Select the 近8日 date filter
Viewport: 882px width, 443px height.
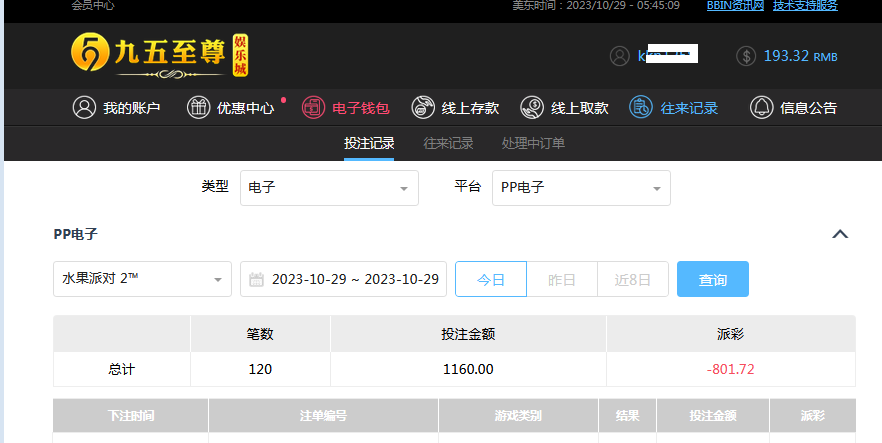tap(633, 279)
